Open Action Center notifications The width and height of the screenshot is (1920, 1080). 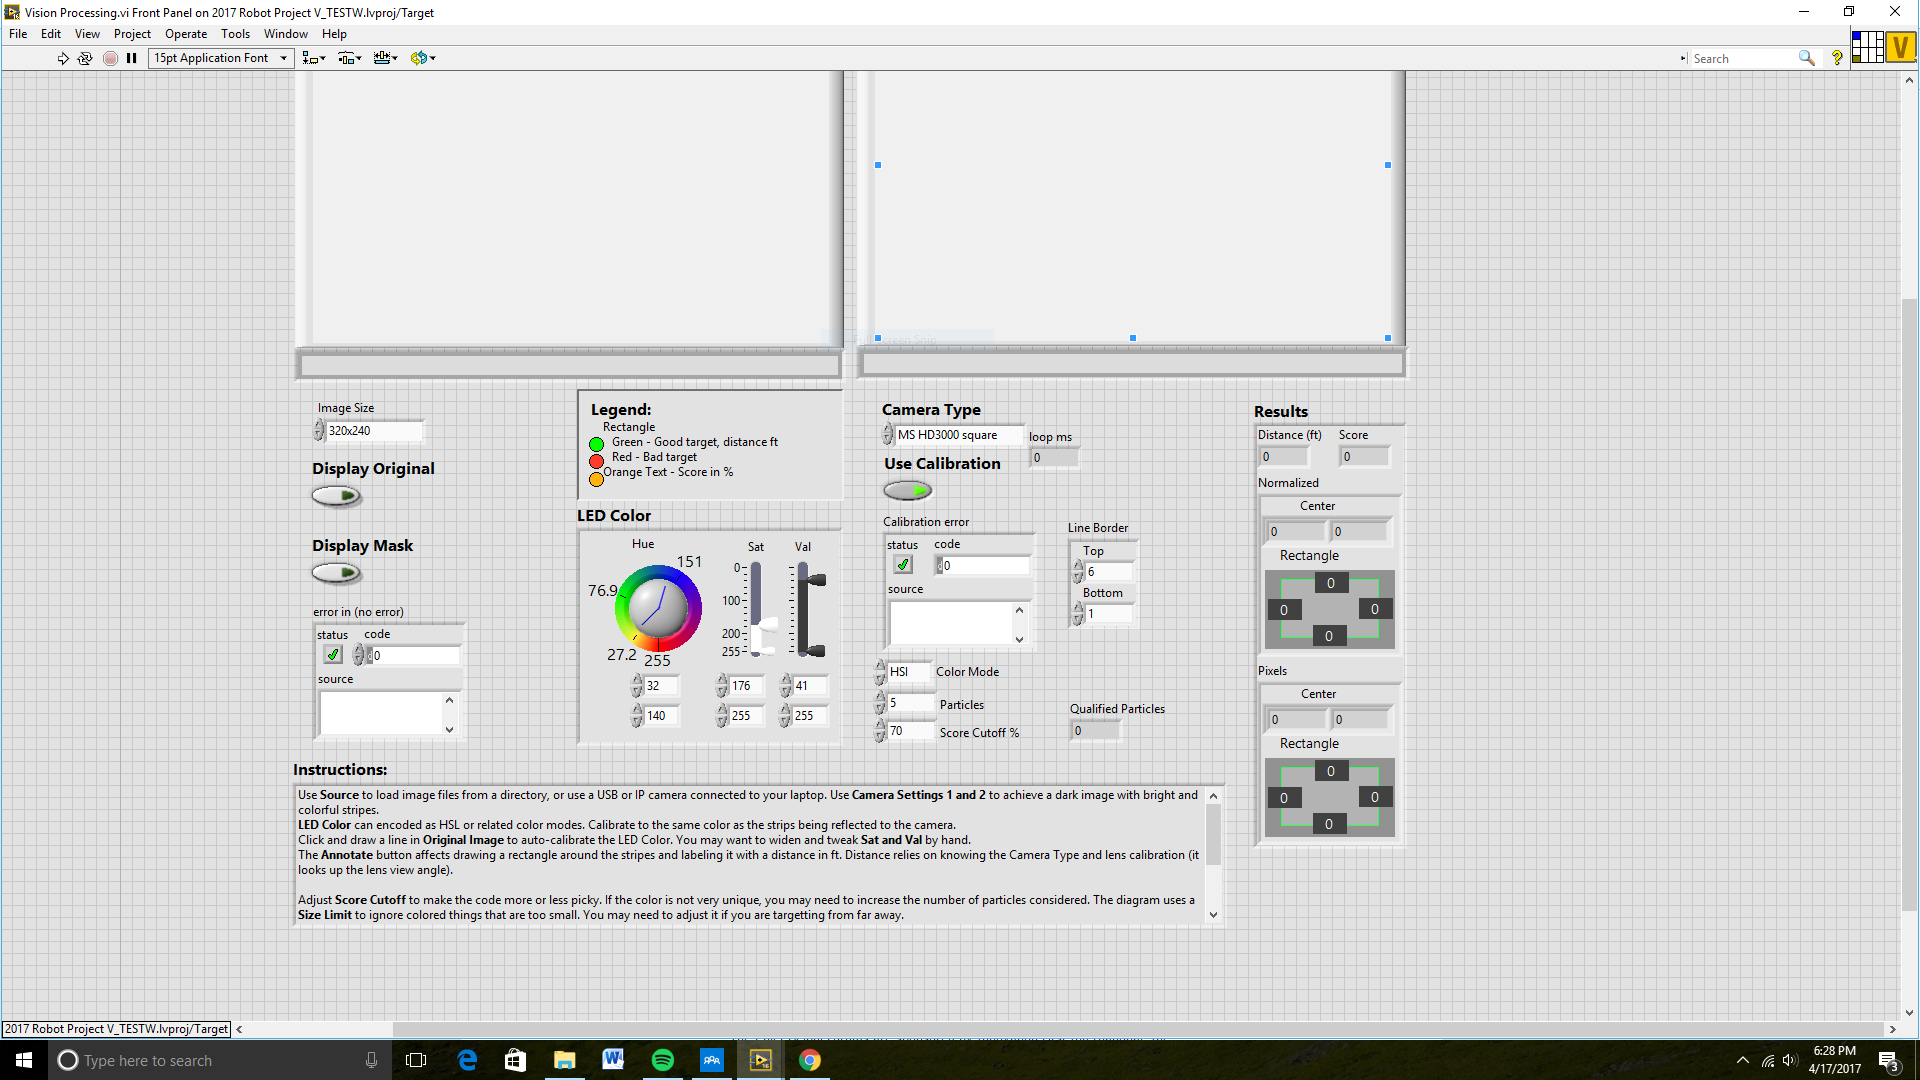1888,1060
